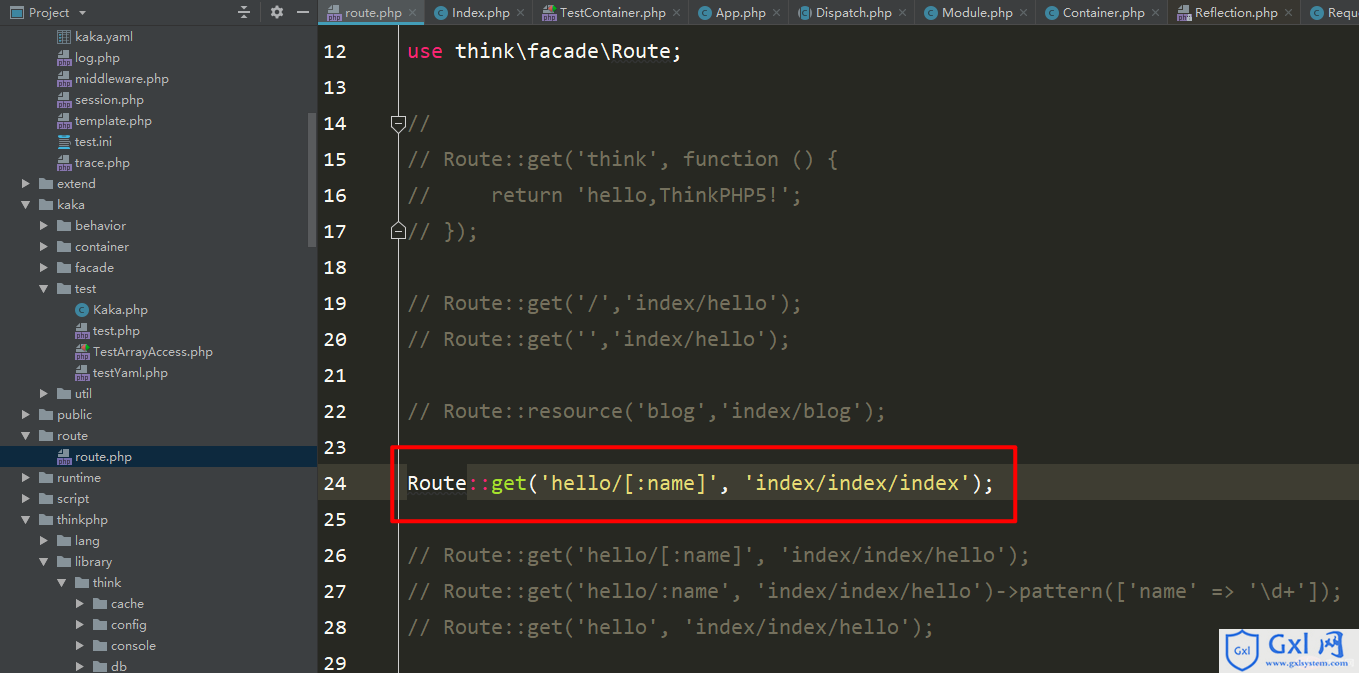This screenshot has width=1359, height=673.
Task: Close the Container.php tab
Action: [1156, 13]
